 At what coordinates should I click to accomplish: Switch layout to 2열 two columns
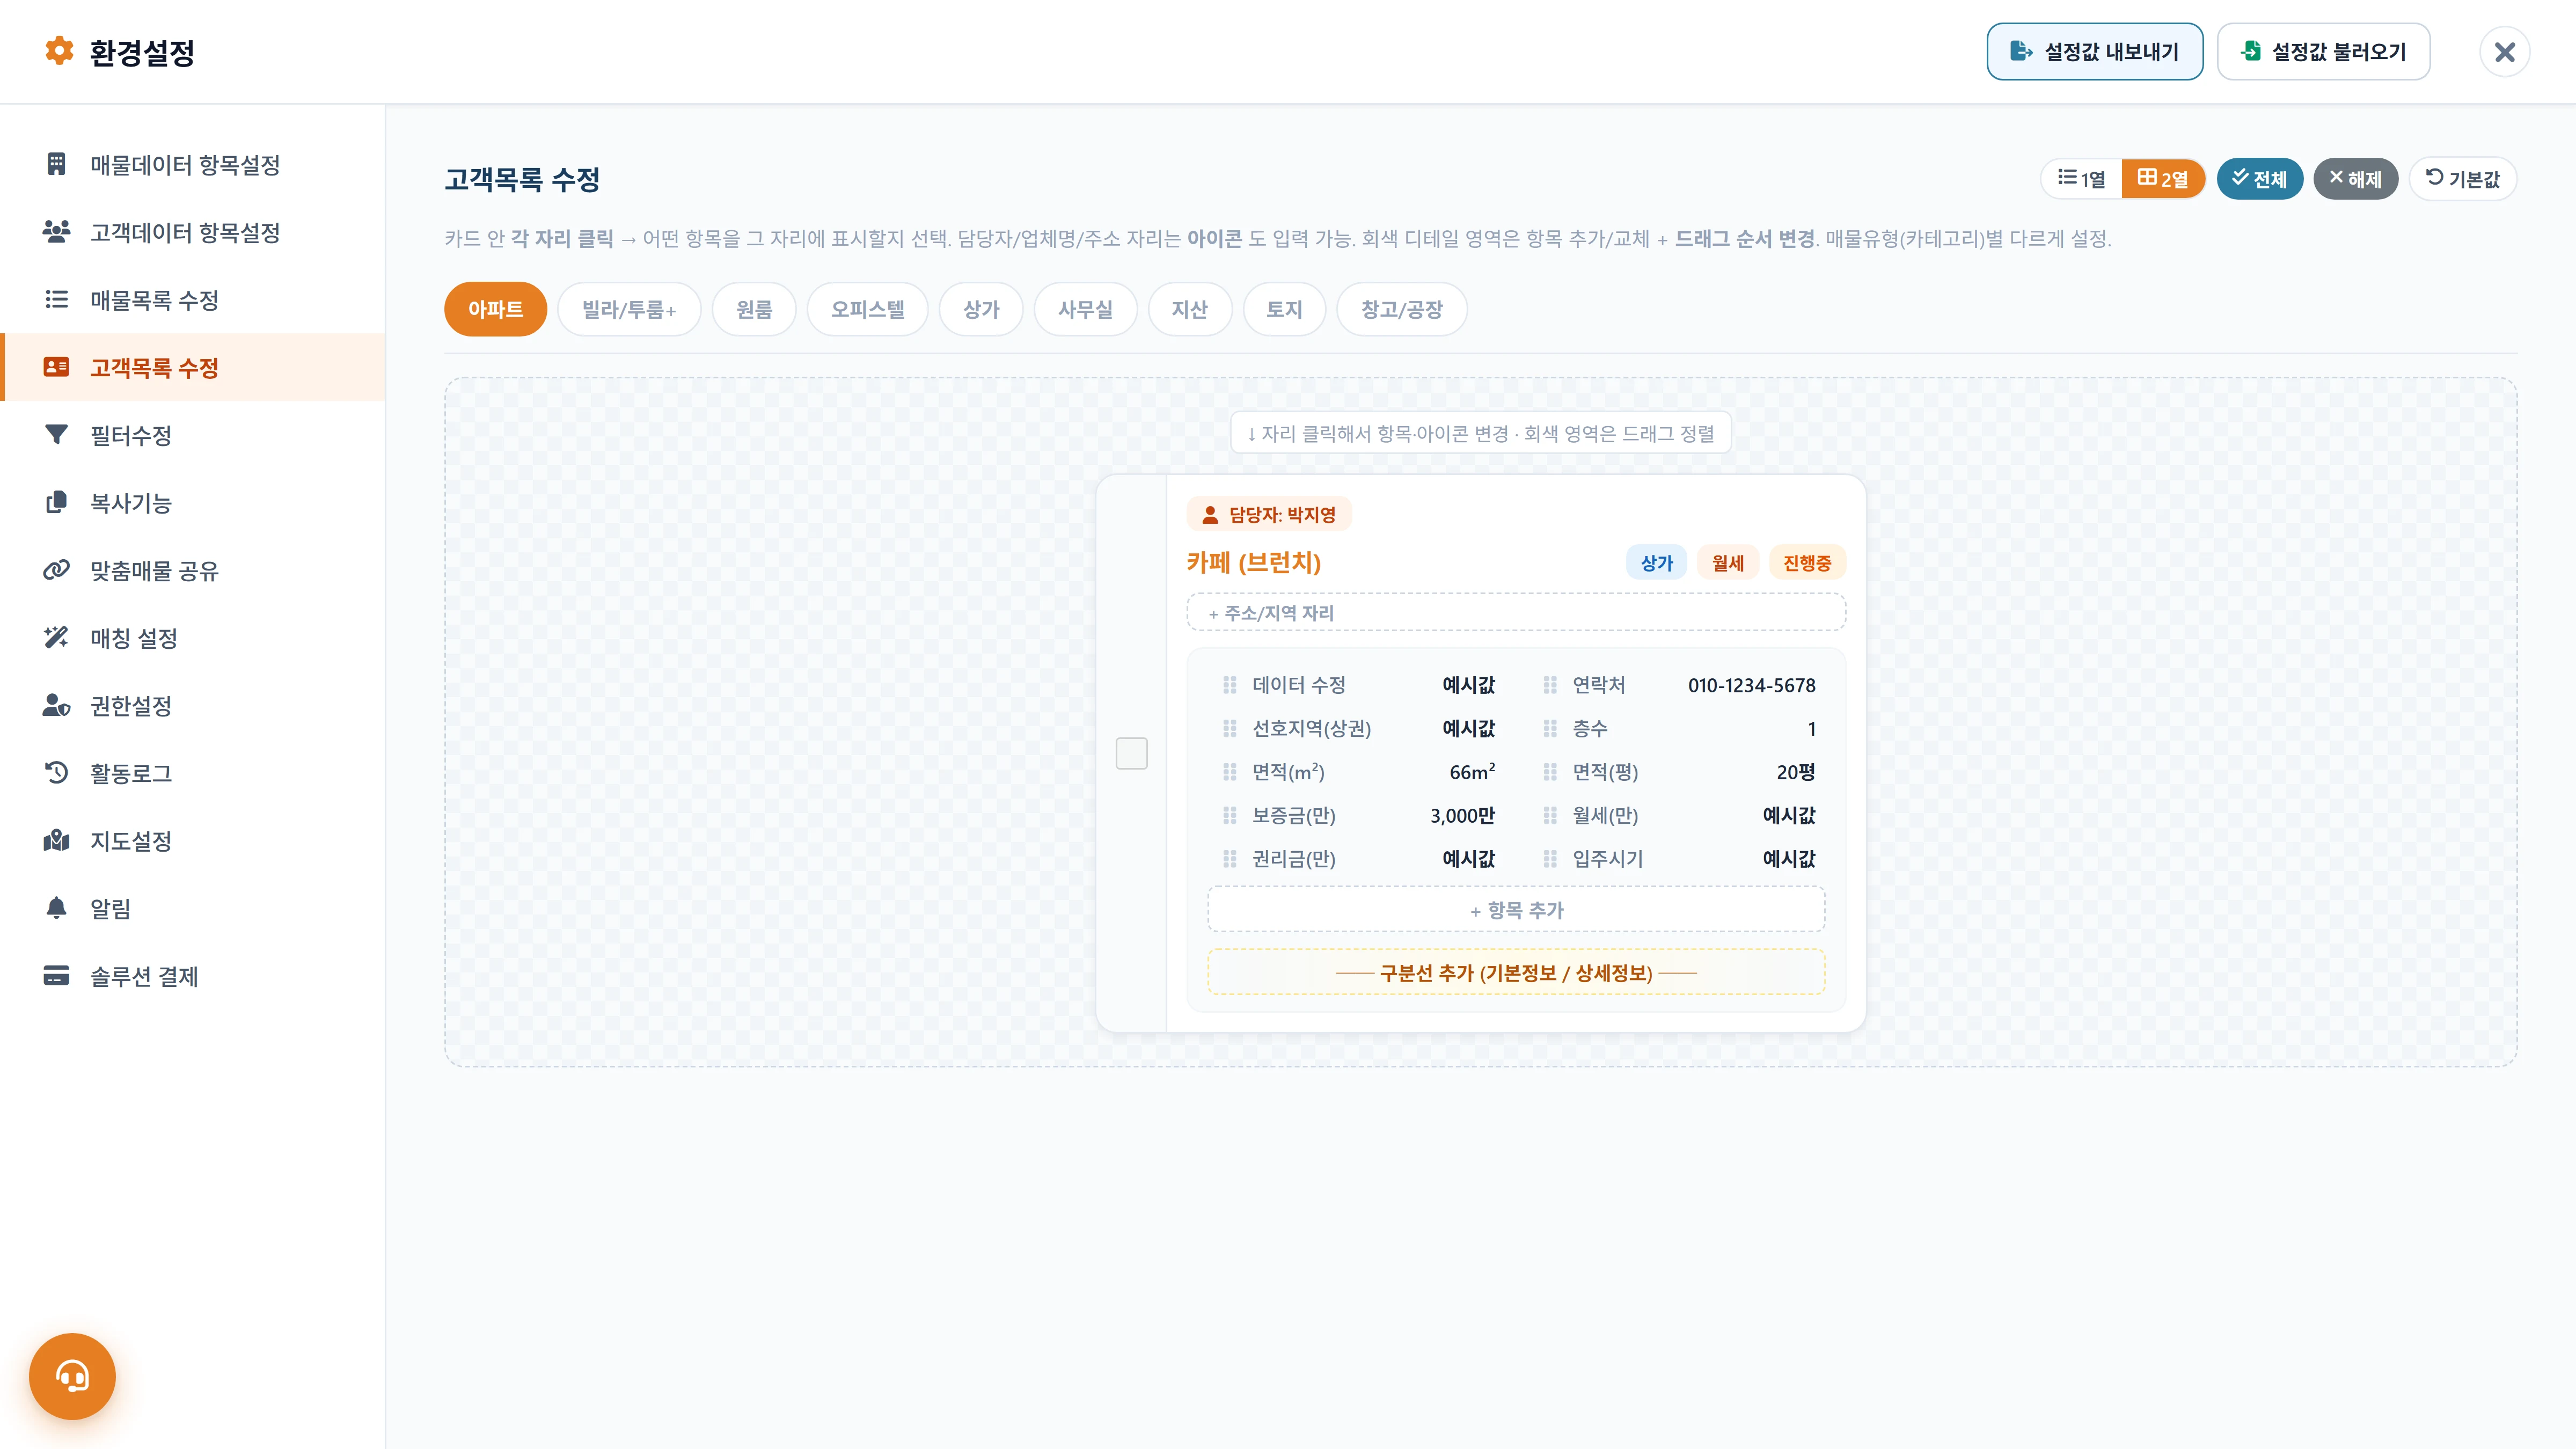pyautogui.click(x=2163, y=179)
